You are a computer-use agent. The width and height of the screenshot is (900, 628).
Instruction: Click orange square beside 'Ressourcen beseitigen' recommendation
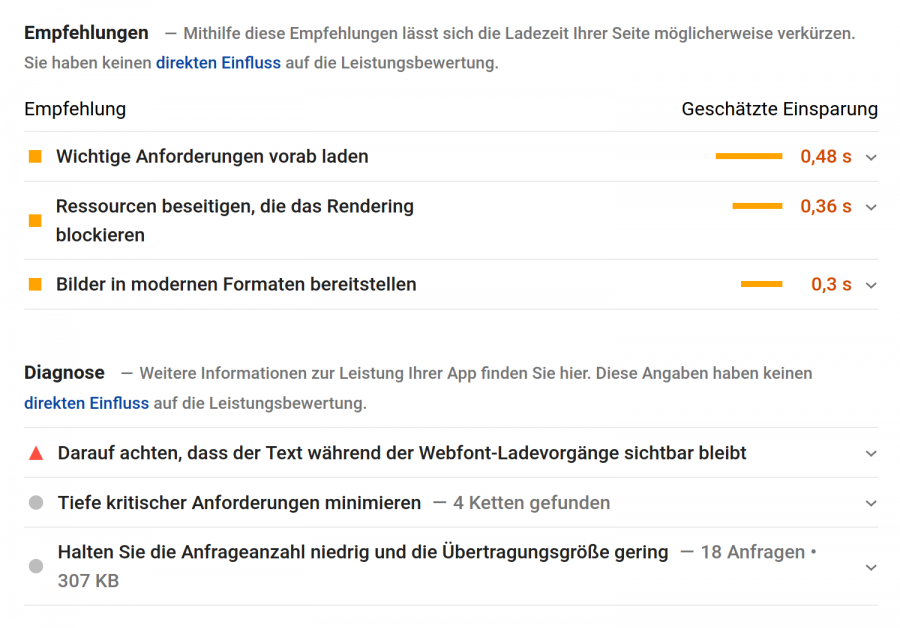point(35,221)
